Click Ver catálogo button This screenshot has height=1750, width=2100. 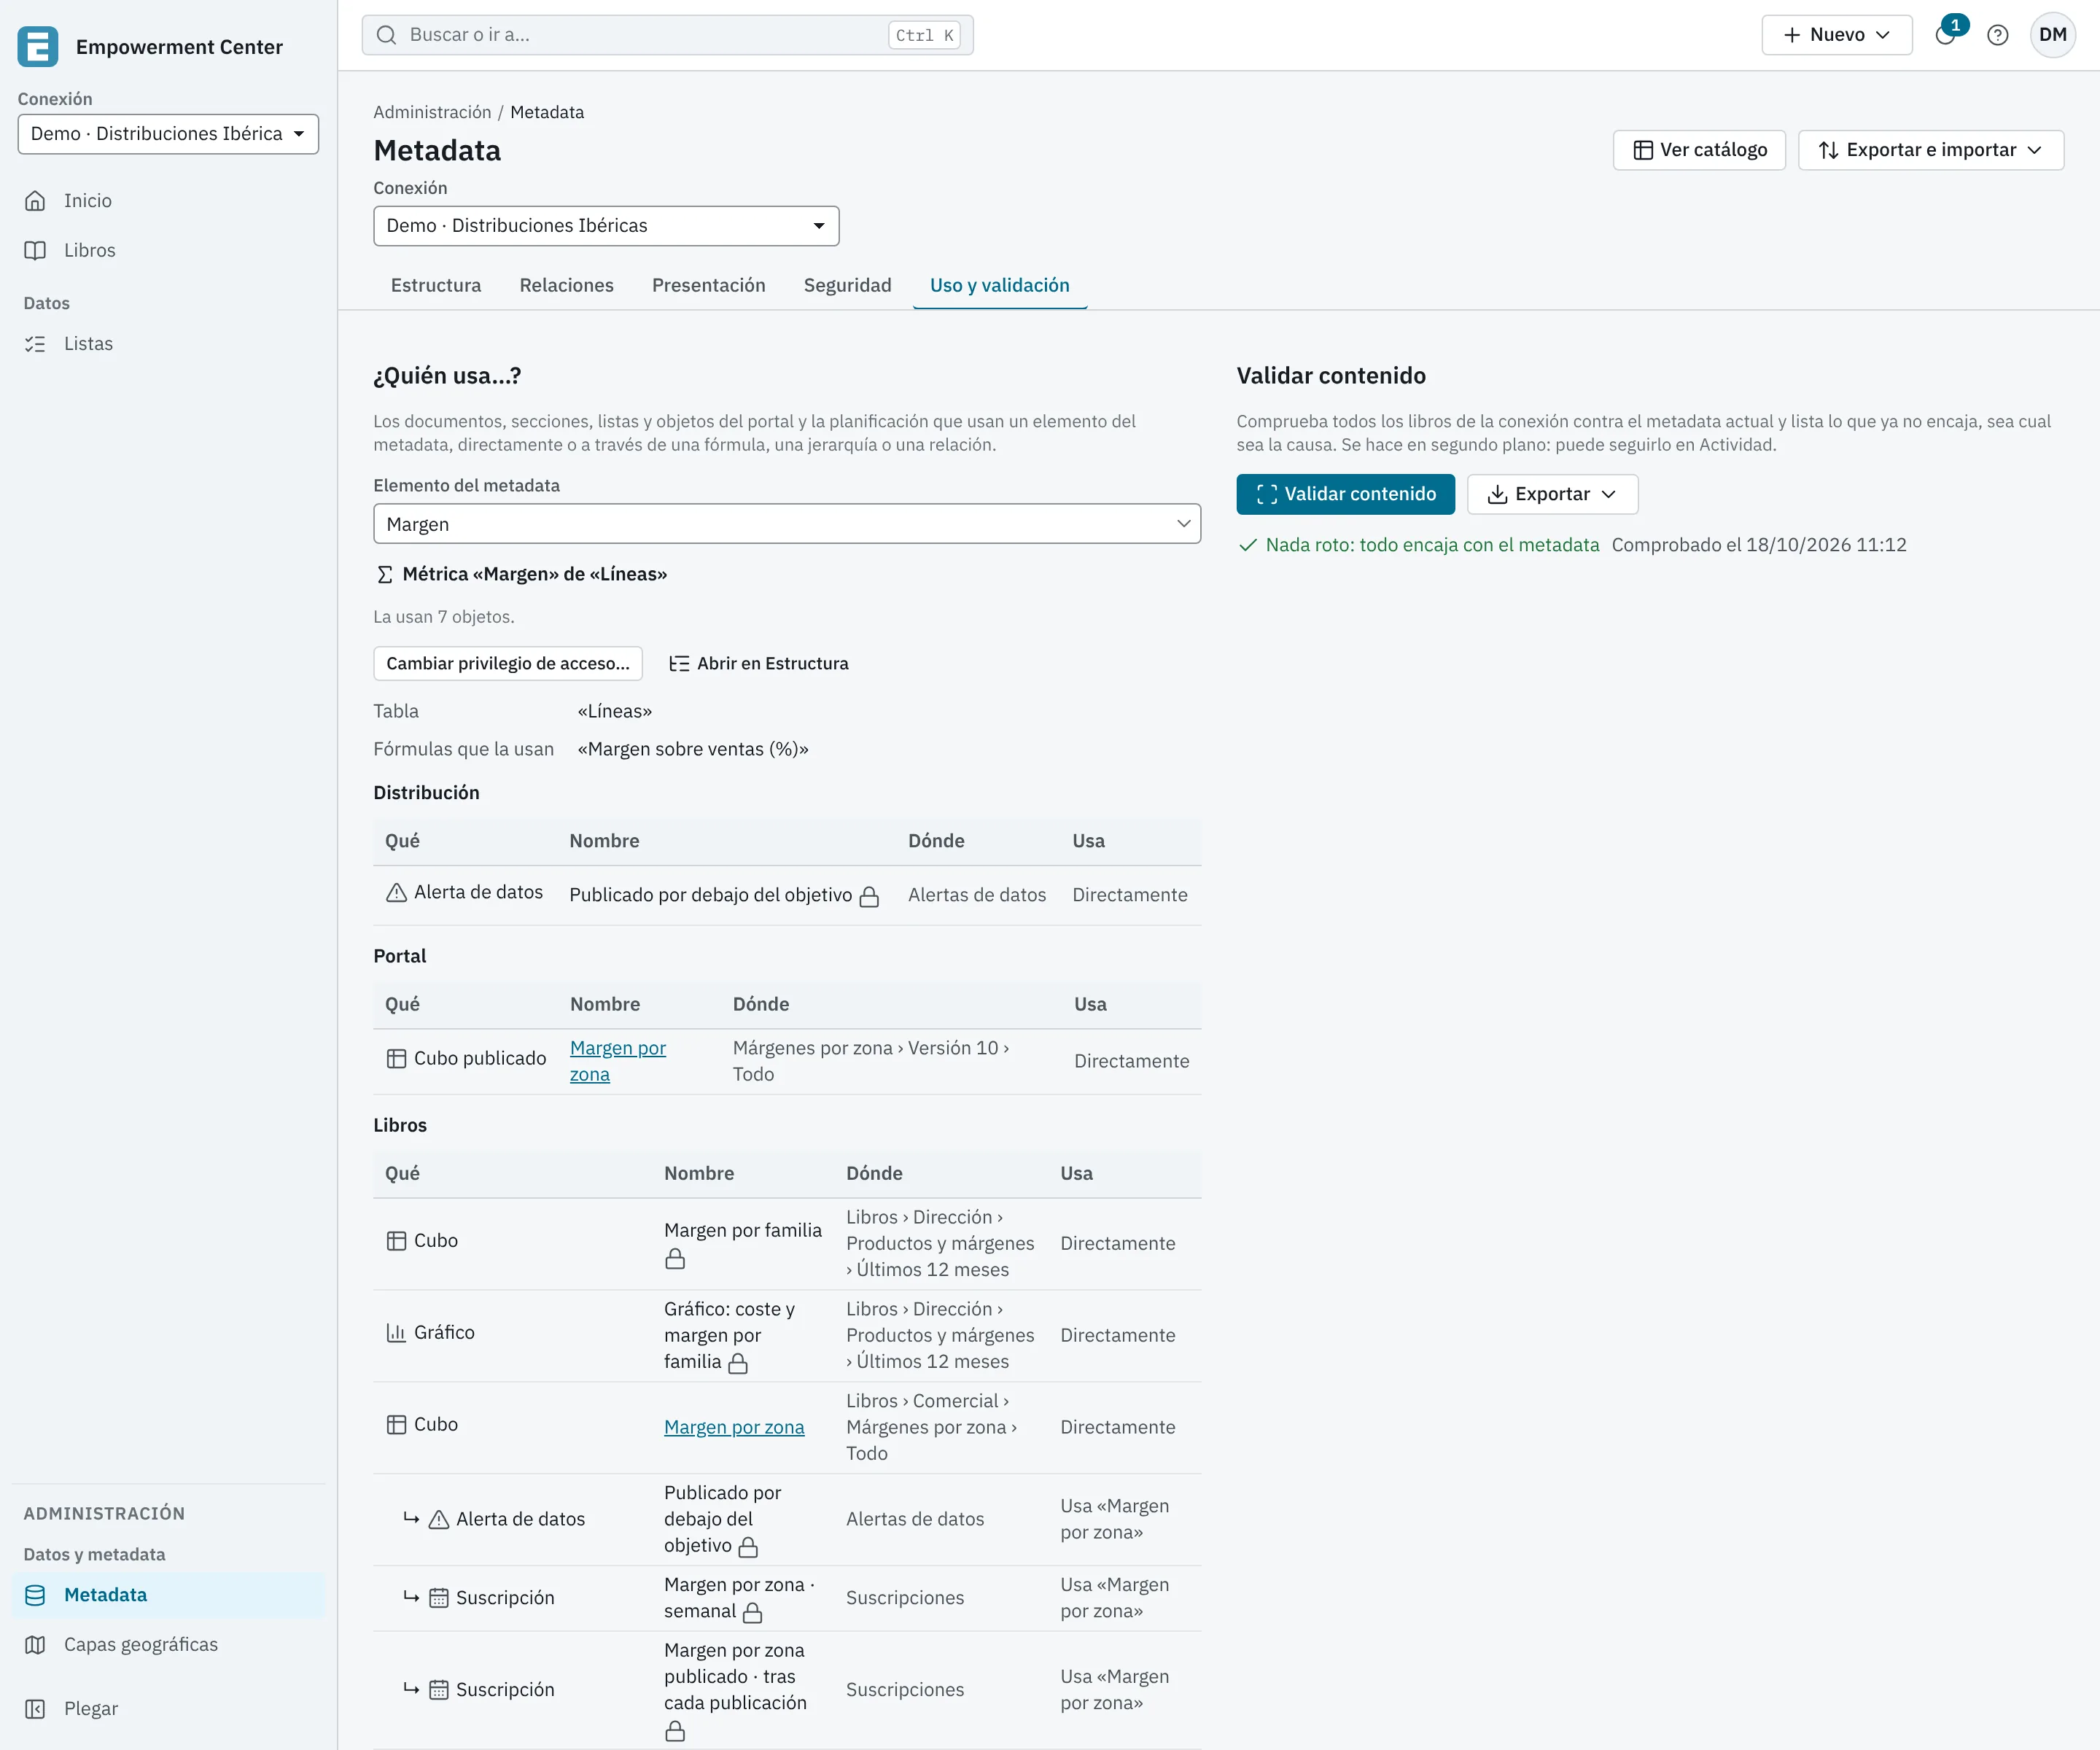[x=1699, y=150]
